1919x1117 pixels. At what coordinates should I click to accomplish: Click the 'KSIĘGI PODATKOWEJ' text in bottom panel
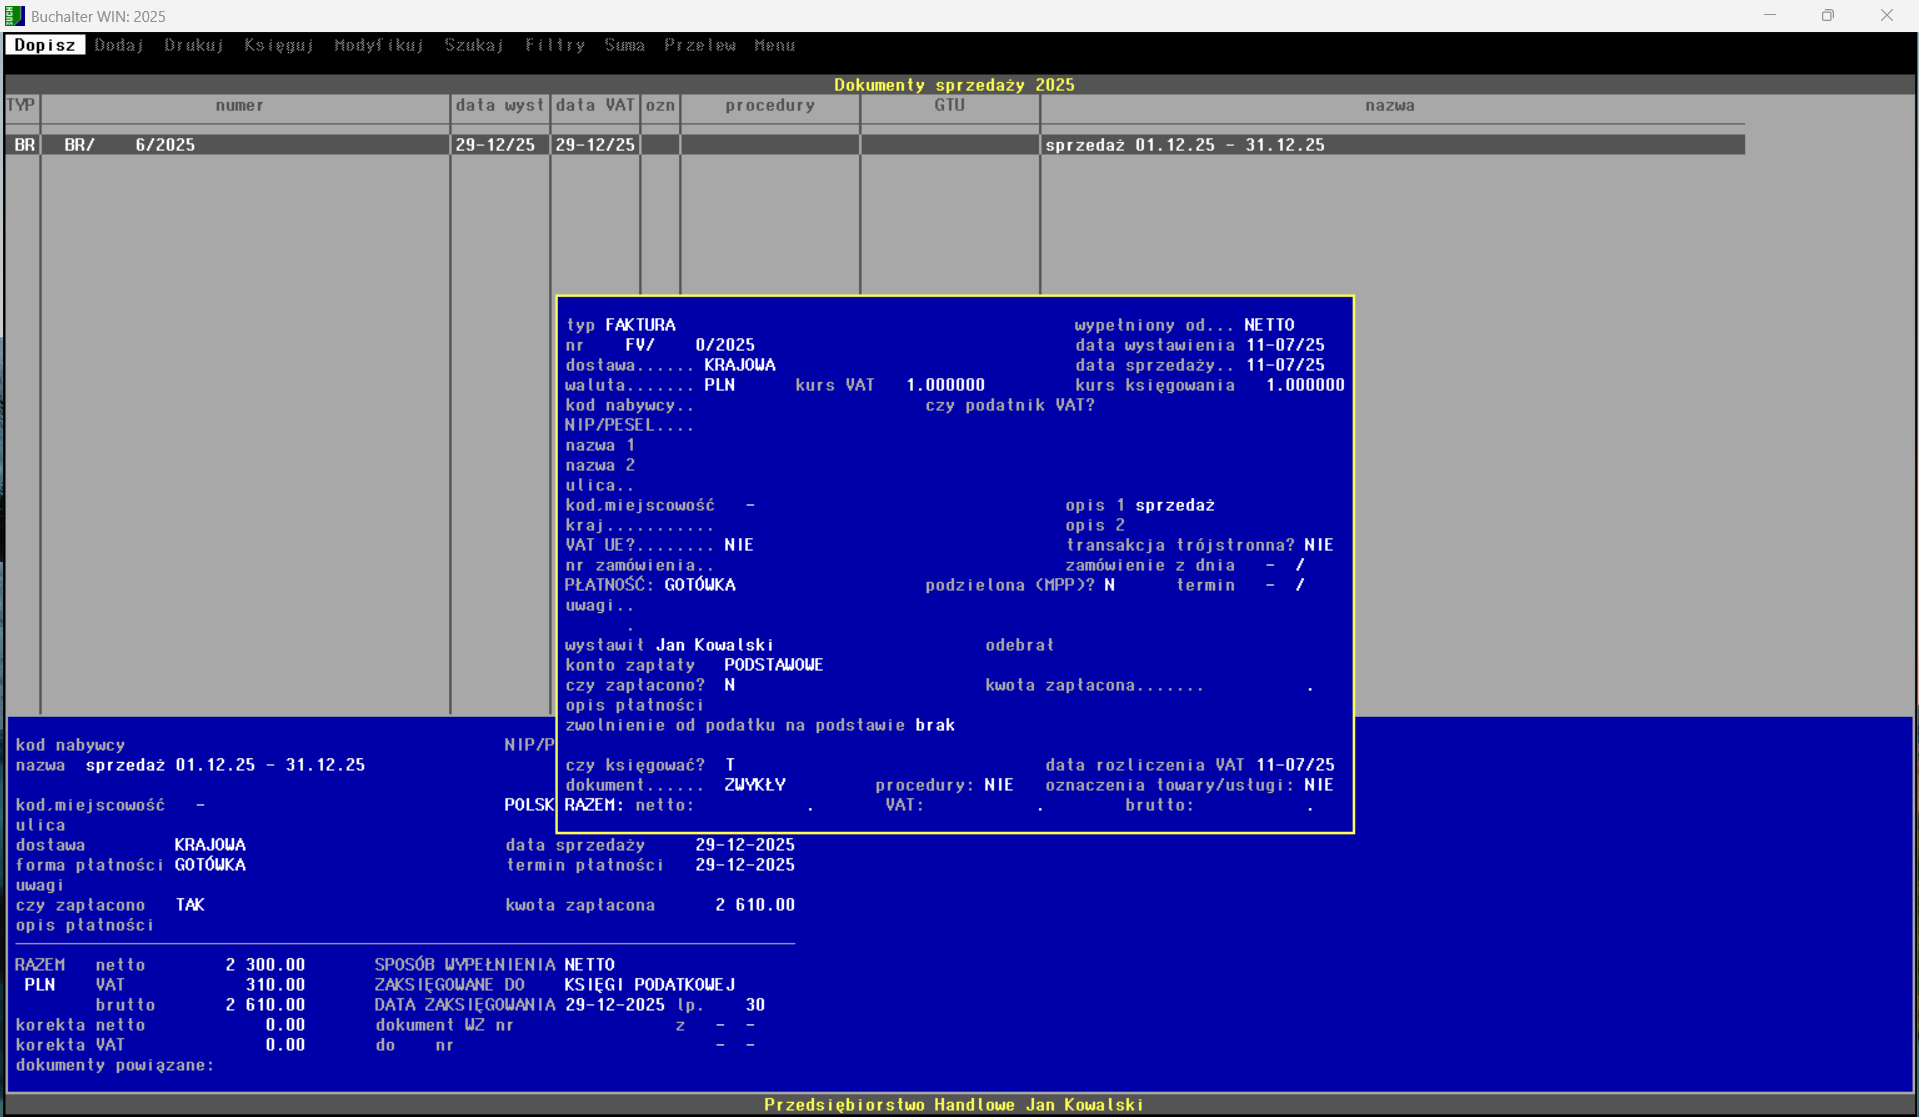[x=650, y=985]
